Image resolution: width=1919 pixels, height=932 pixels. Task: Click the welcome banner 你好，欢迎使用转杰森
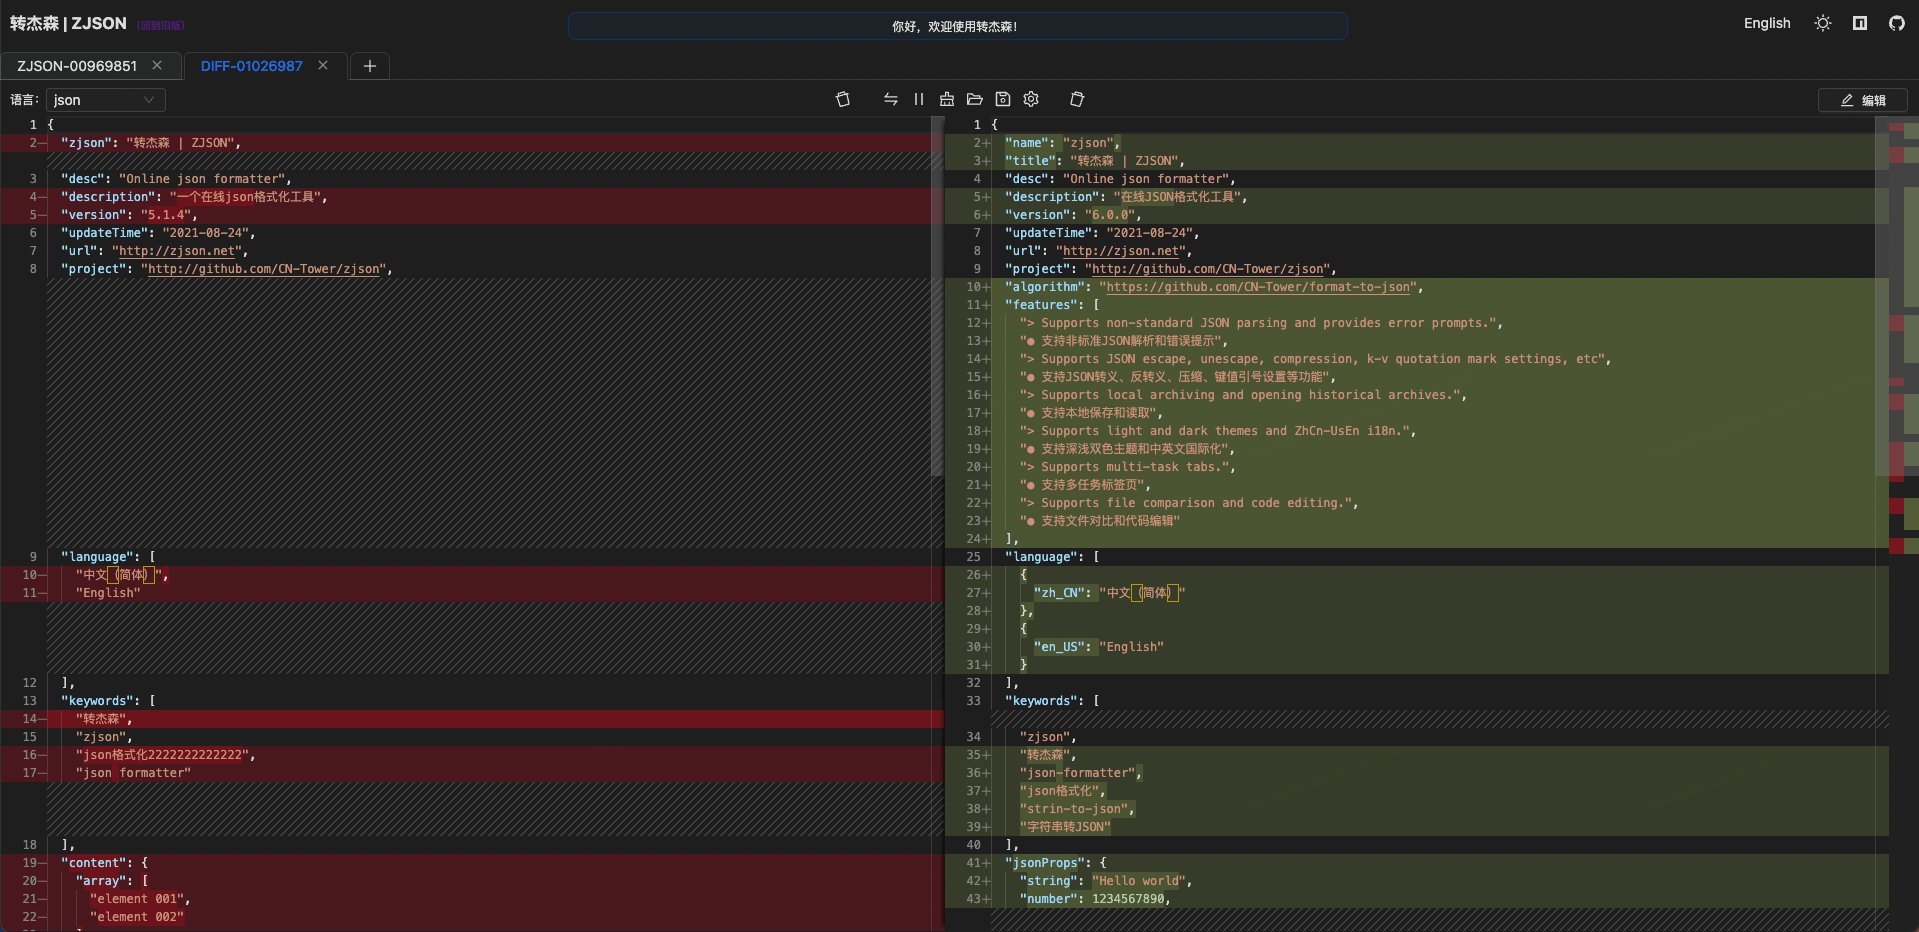(x=957, y=26)
